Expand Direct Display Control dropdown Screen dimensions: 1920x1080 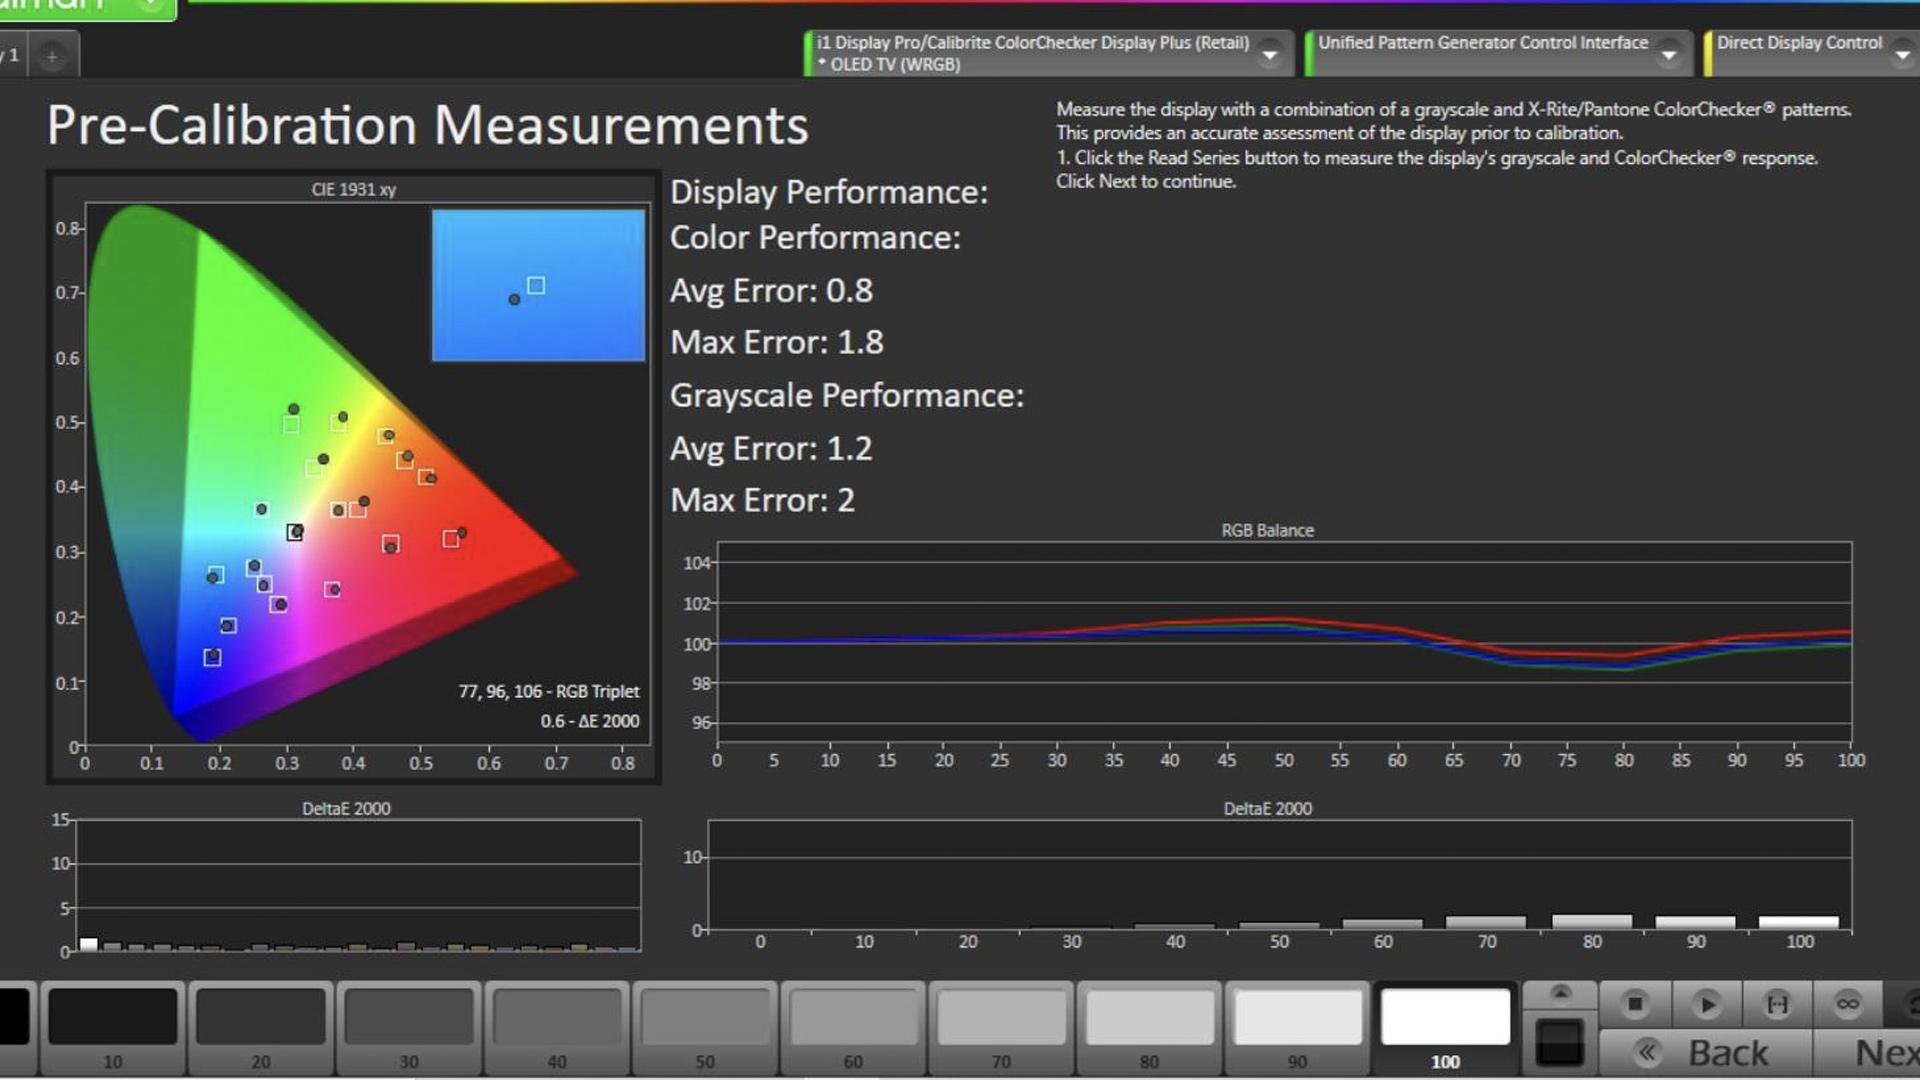[x=1901, y=55]
